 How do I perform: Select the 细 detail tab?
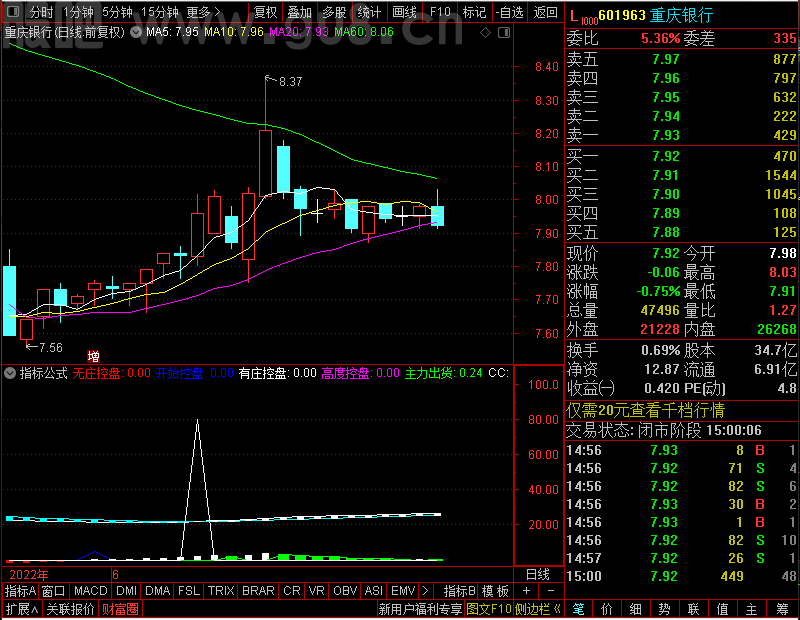(x=636, y=609)
